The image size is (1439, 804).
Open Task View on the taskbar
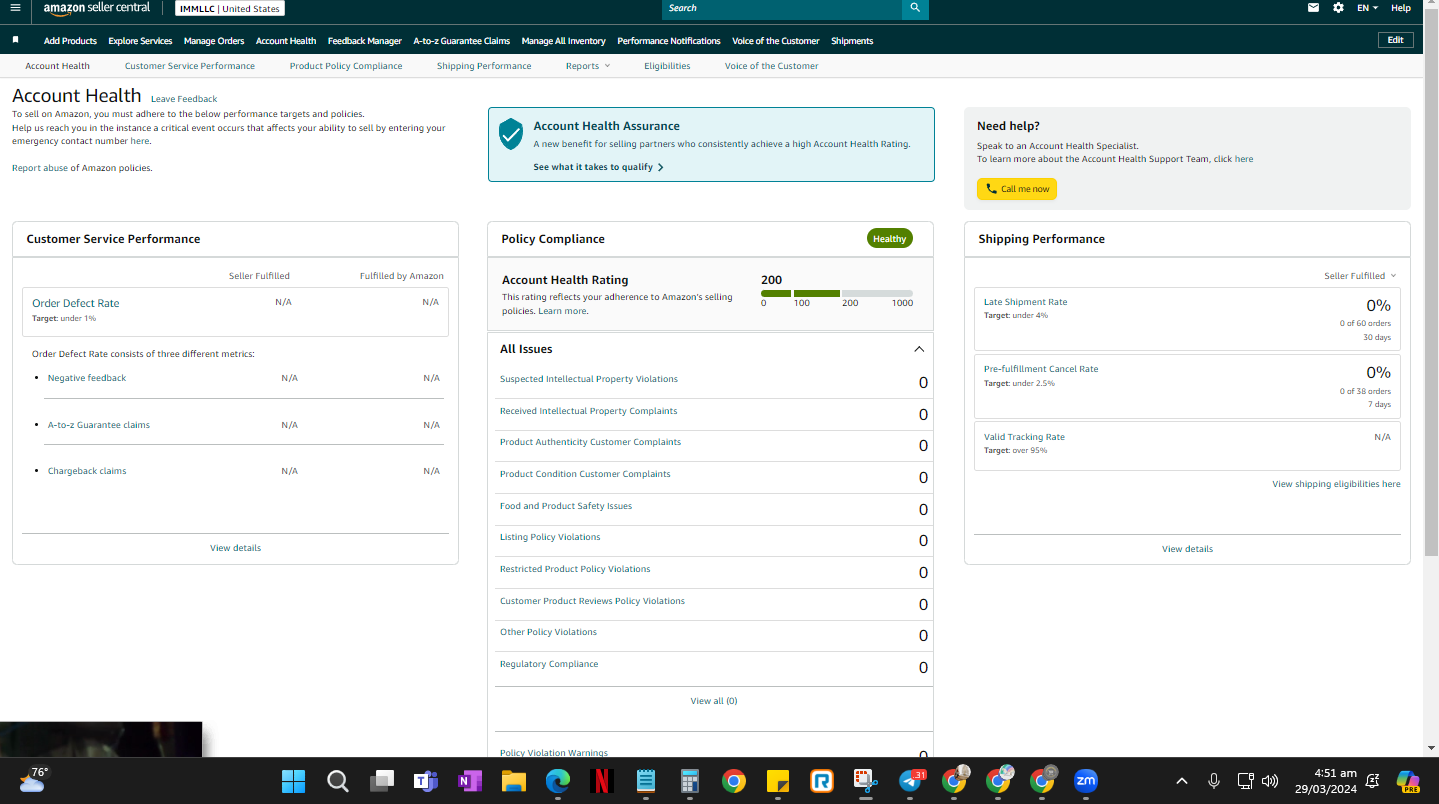point(382,781)
